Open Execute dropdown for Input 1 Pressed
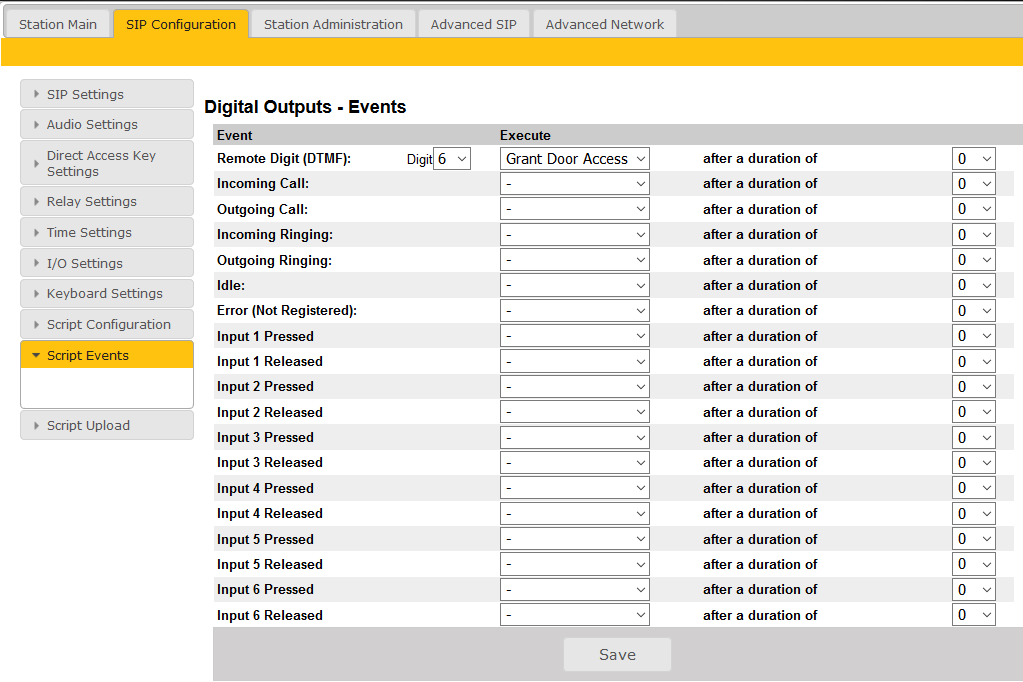 pos(574,336)
